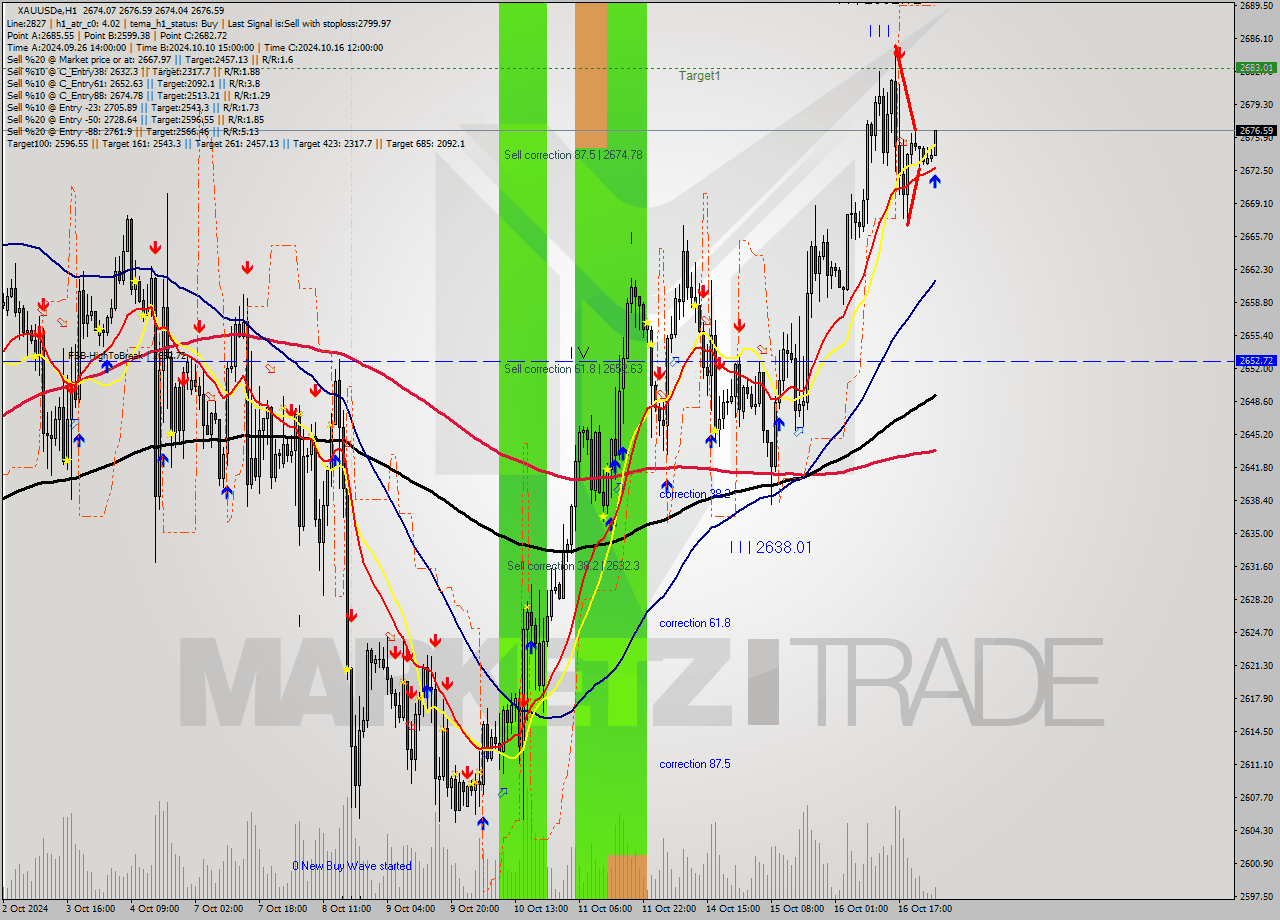The image size is (1280, 920).
Task: Click the green 2683.01 price tag
Action: 1256,68
